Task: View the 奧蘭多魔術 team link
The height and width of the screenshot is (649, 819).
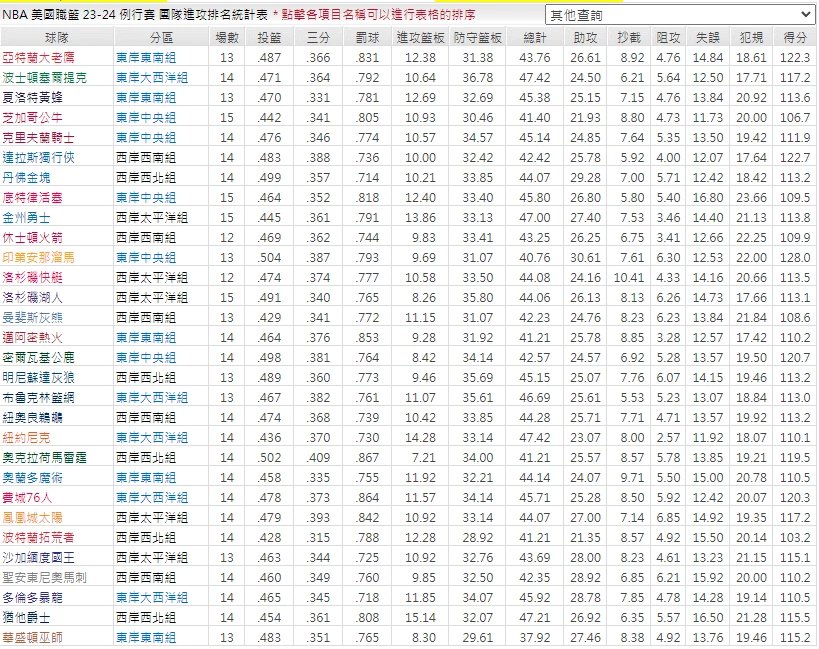Action: [x=32, y=478]
